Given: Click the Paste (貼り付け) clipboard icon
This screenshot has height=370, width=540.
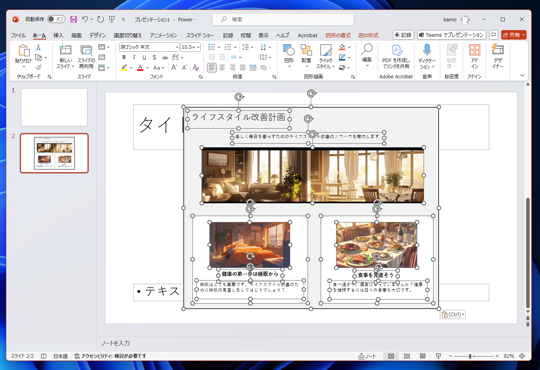Looking at the screenshot, I should point(23,51).
